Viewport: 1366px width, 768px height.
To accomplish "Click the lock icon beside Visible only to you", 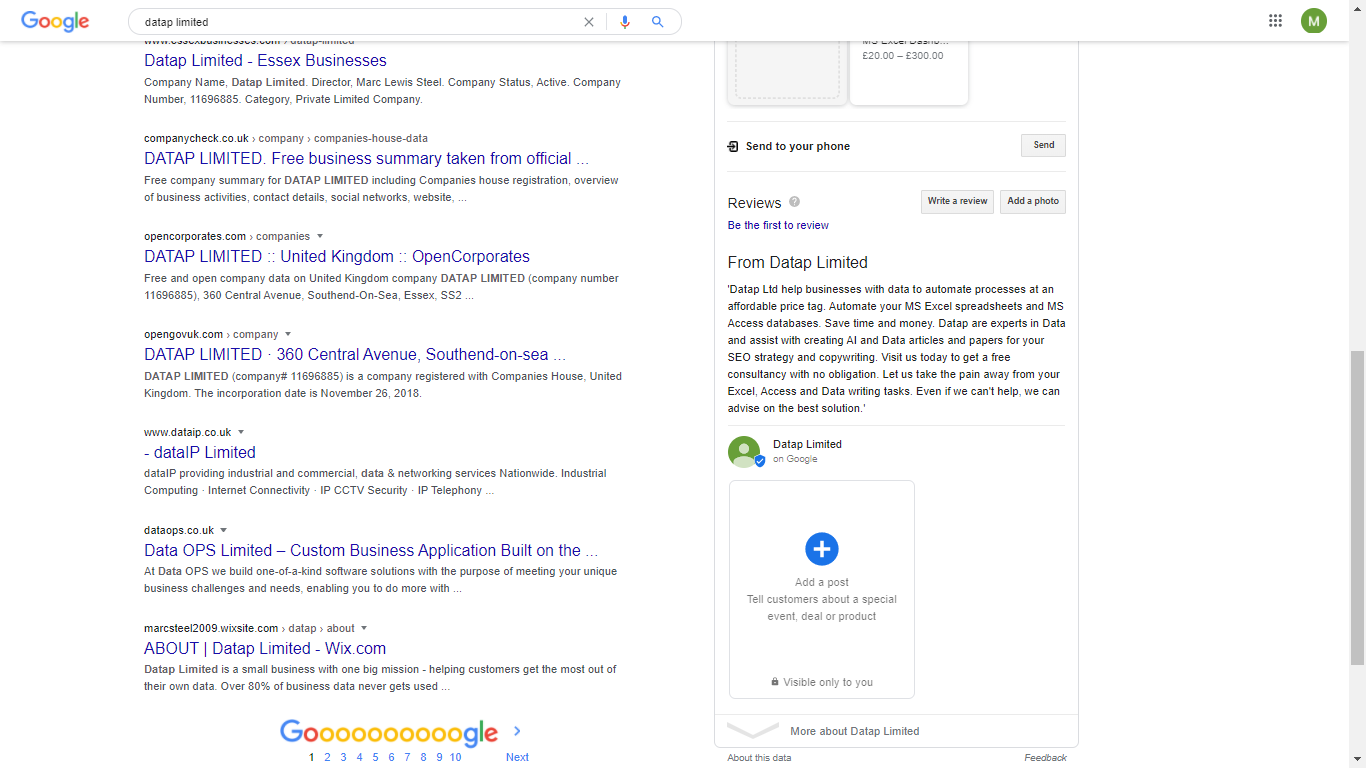I will coord(775,682).
